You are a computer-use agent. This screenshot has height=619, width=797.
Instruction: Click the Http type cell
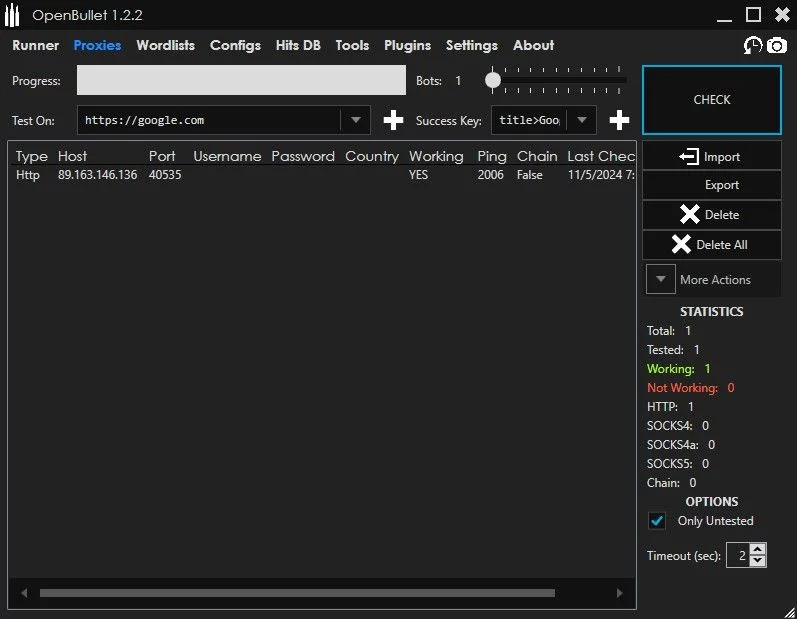click(x=27, y=175)
